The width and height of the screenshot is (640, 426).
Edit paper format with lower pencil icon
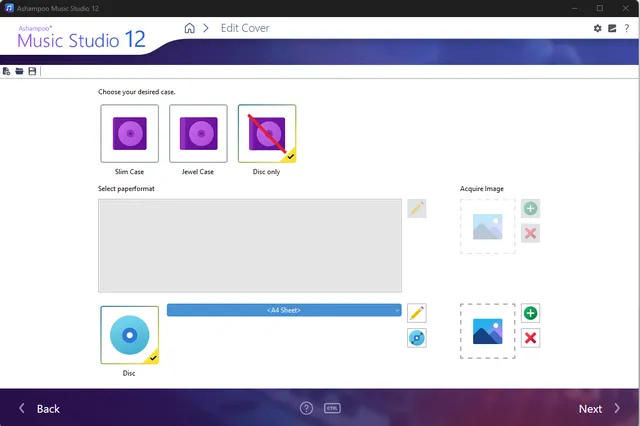(417, 313)
